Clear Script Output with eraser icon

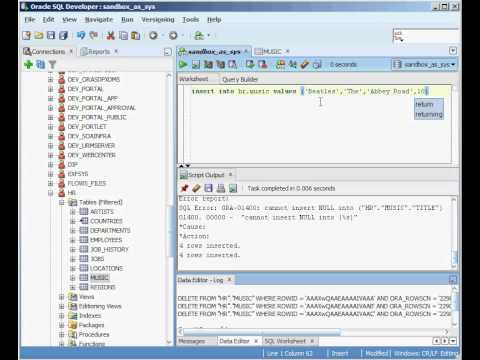click(196, 188)
